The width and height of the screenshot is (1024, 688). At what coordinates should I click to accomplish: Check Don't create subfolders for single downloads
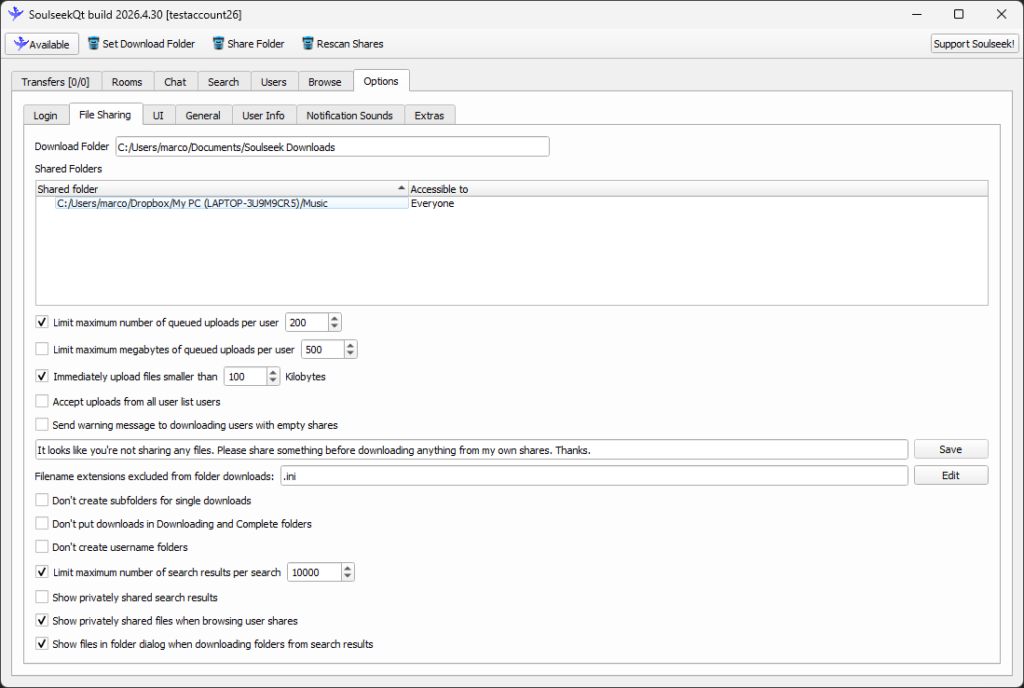coord(42,500)
